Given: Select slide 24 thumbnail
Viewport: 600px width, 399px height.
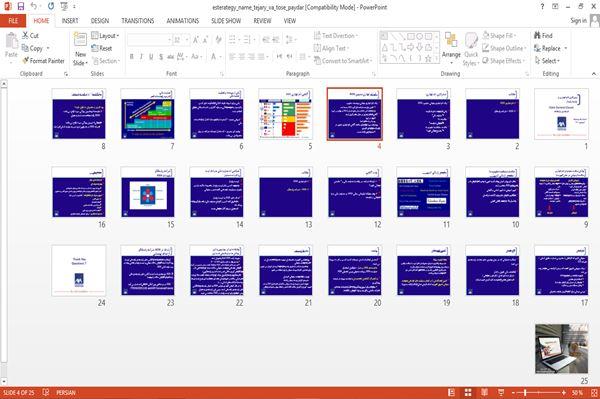Looking at the screenshot, I should 79,271.
